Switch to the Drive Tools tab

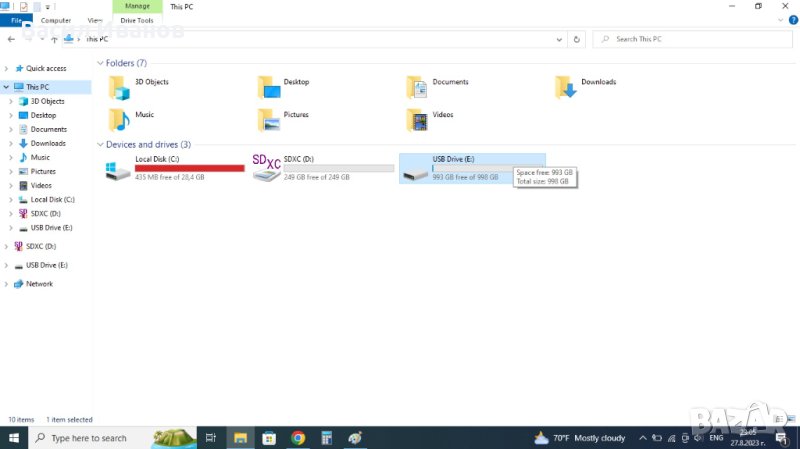coord(137,20)
